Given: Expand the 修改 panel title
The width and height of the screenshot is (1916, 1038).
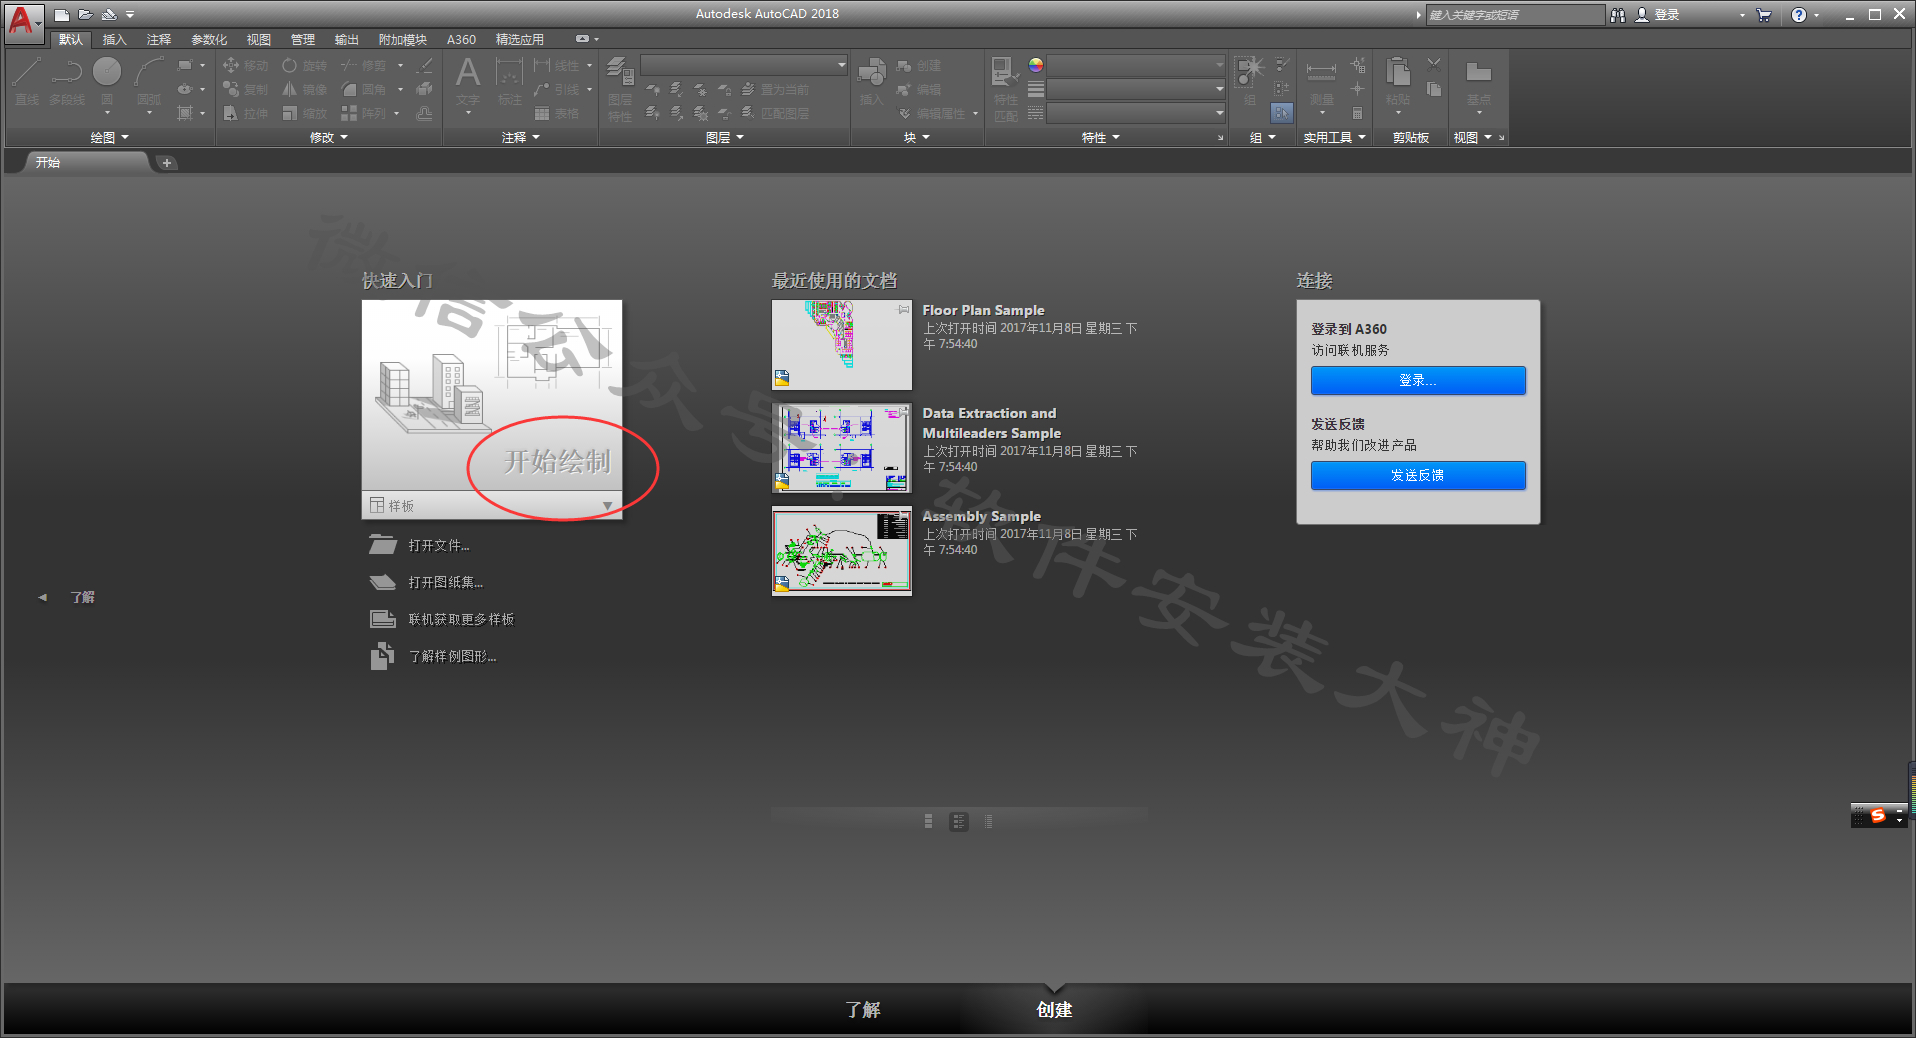Looking at the screenshot, I should (328, 138).
